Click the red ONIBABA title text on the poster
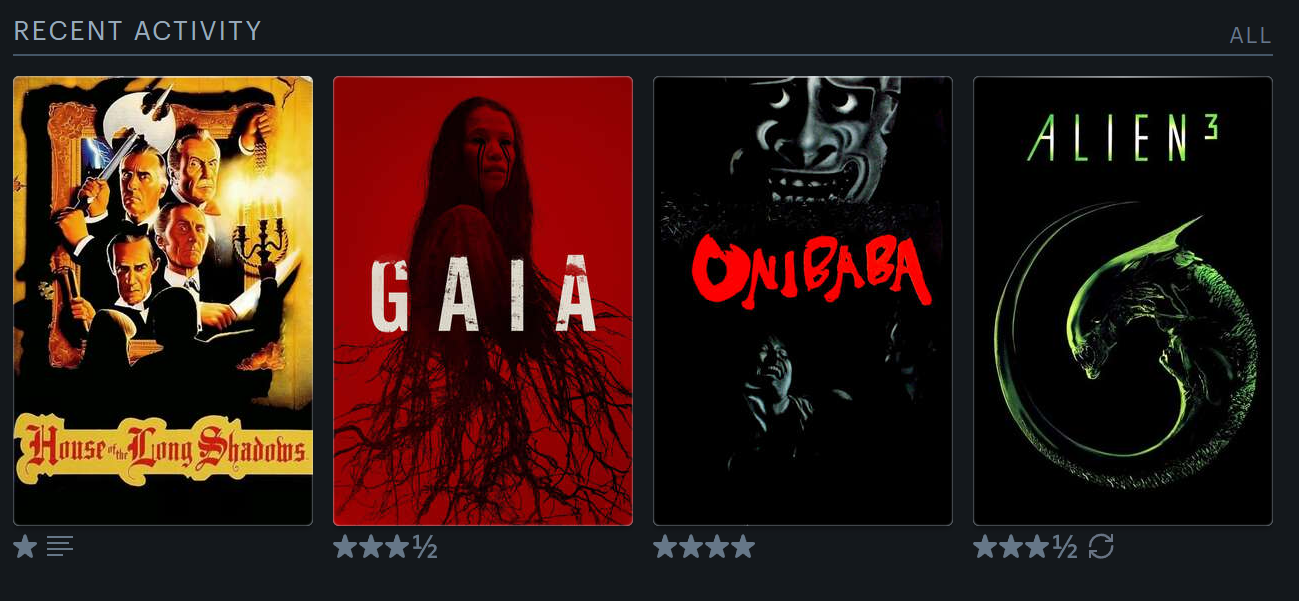The width and height of the screenshot is (1299, 601). (812, 271)
